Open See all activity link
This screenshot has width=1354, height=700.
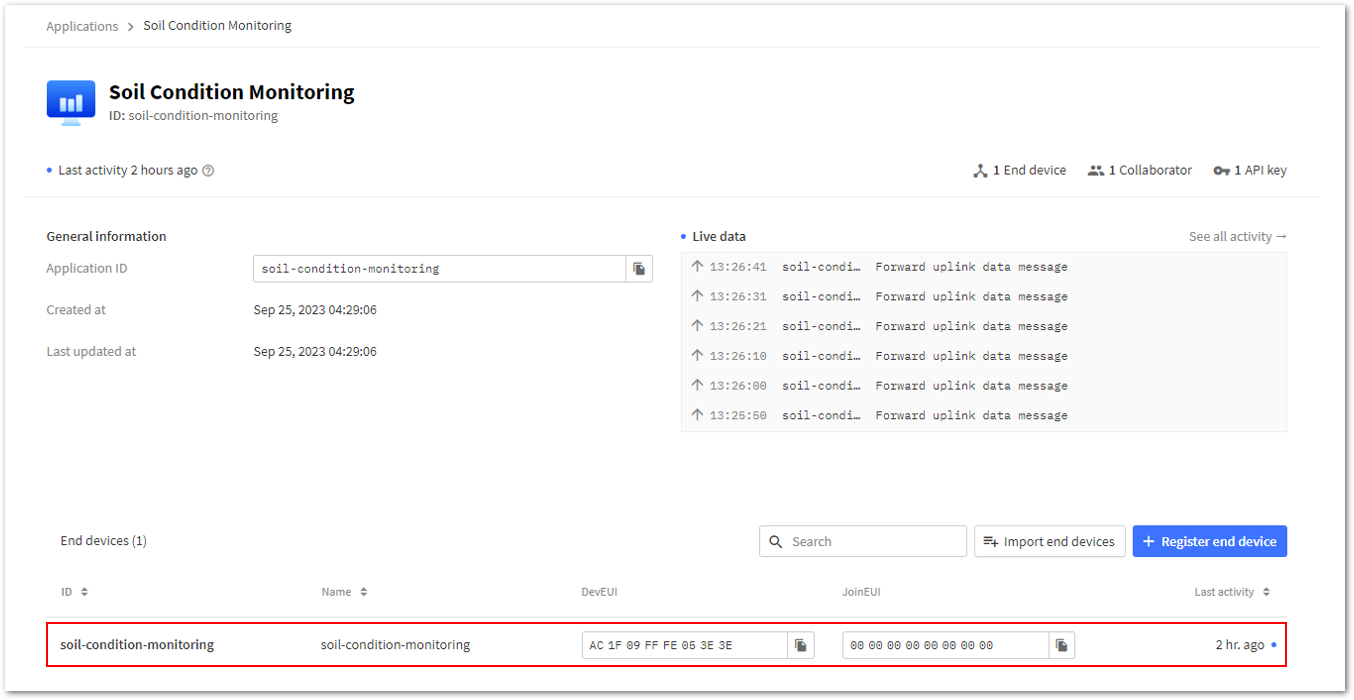(1238, 237)
